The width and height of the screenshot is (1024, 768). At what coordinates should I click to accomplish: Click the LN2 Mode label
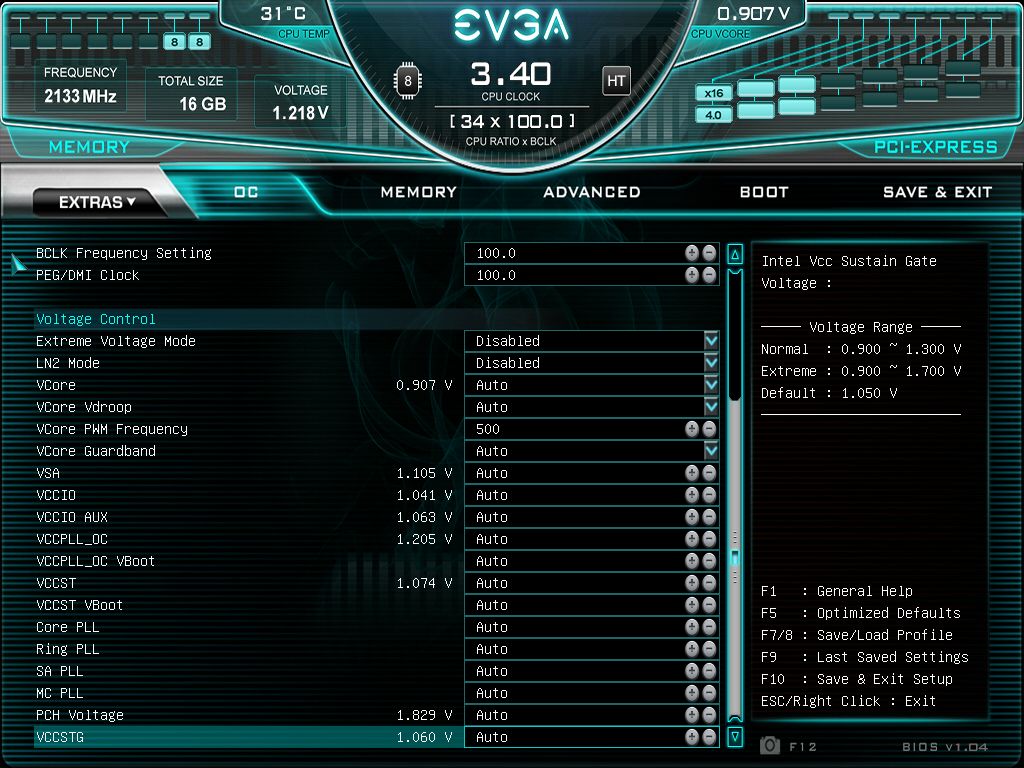(x=68, y=363)
